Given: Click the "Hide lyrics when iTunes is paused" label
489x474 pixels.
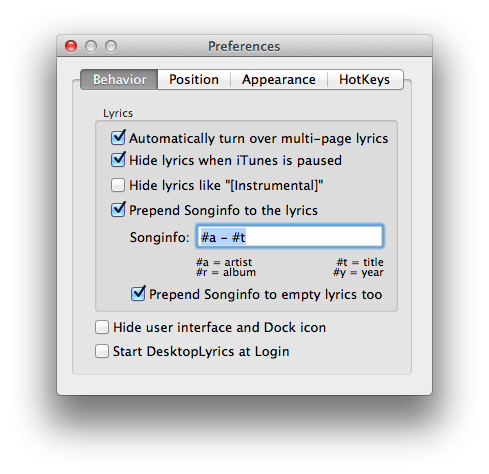Looking at the screenshot, I should [x=235, y=160].
